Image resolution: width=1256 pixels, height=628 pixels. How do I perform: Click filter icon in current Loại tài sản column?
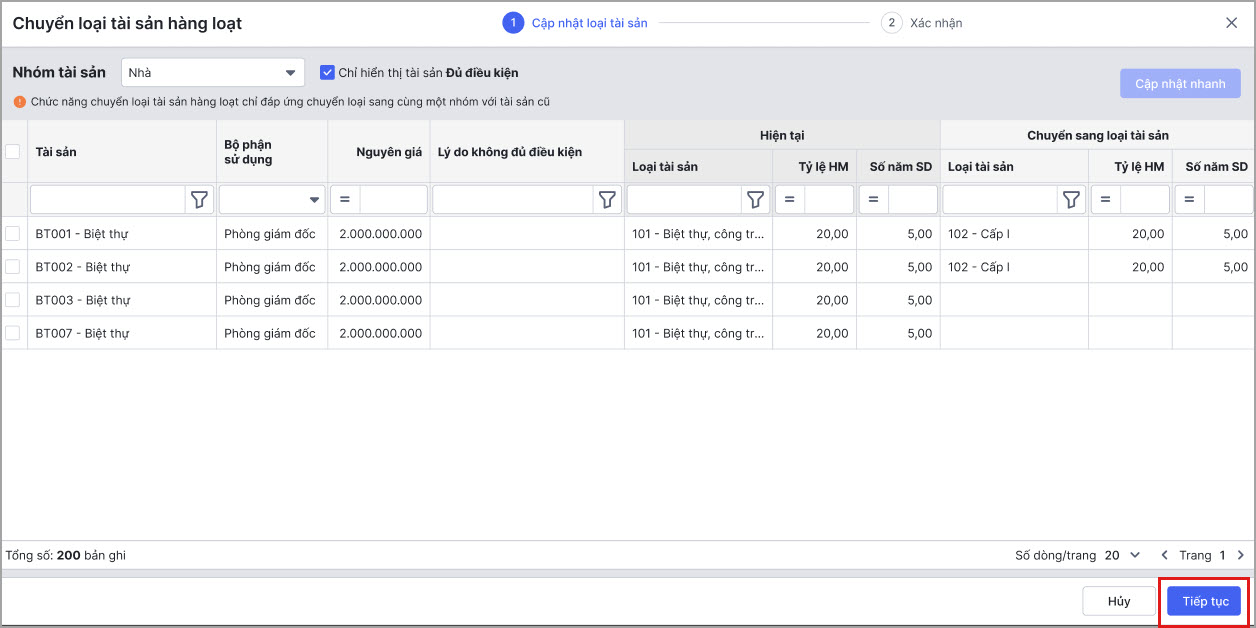(x=755, y=200)
